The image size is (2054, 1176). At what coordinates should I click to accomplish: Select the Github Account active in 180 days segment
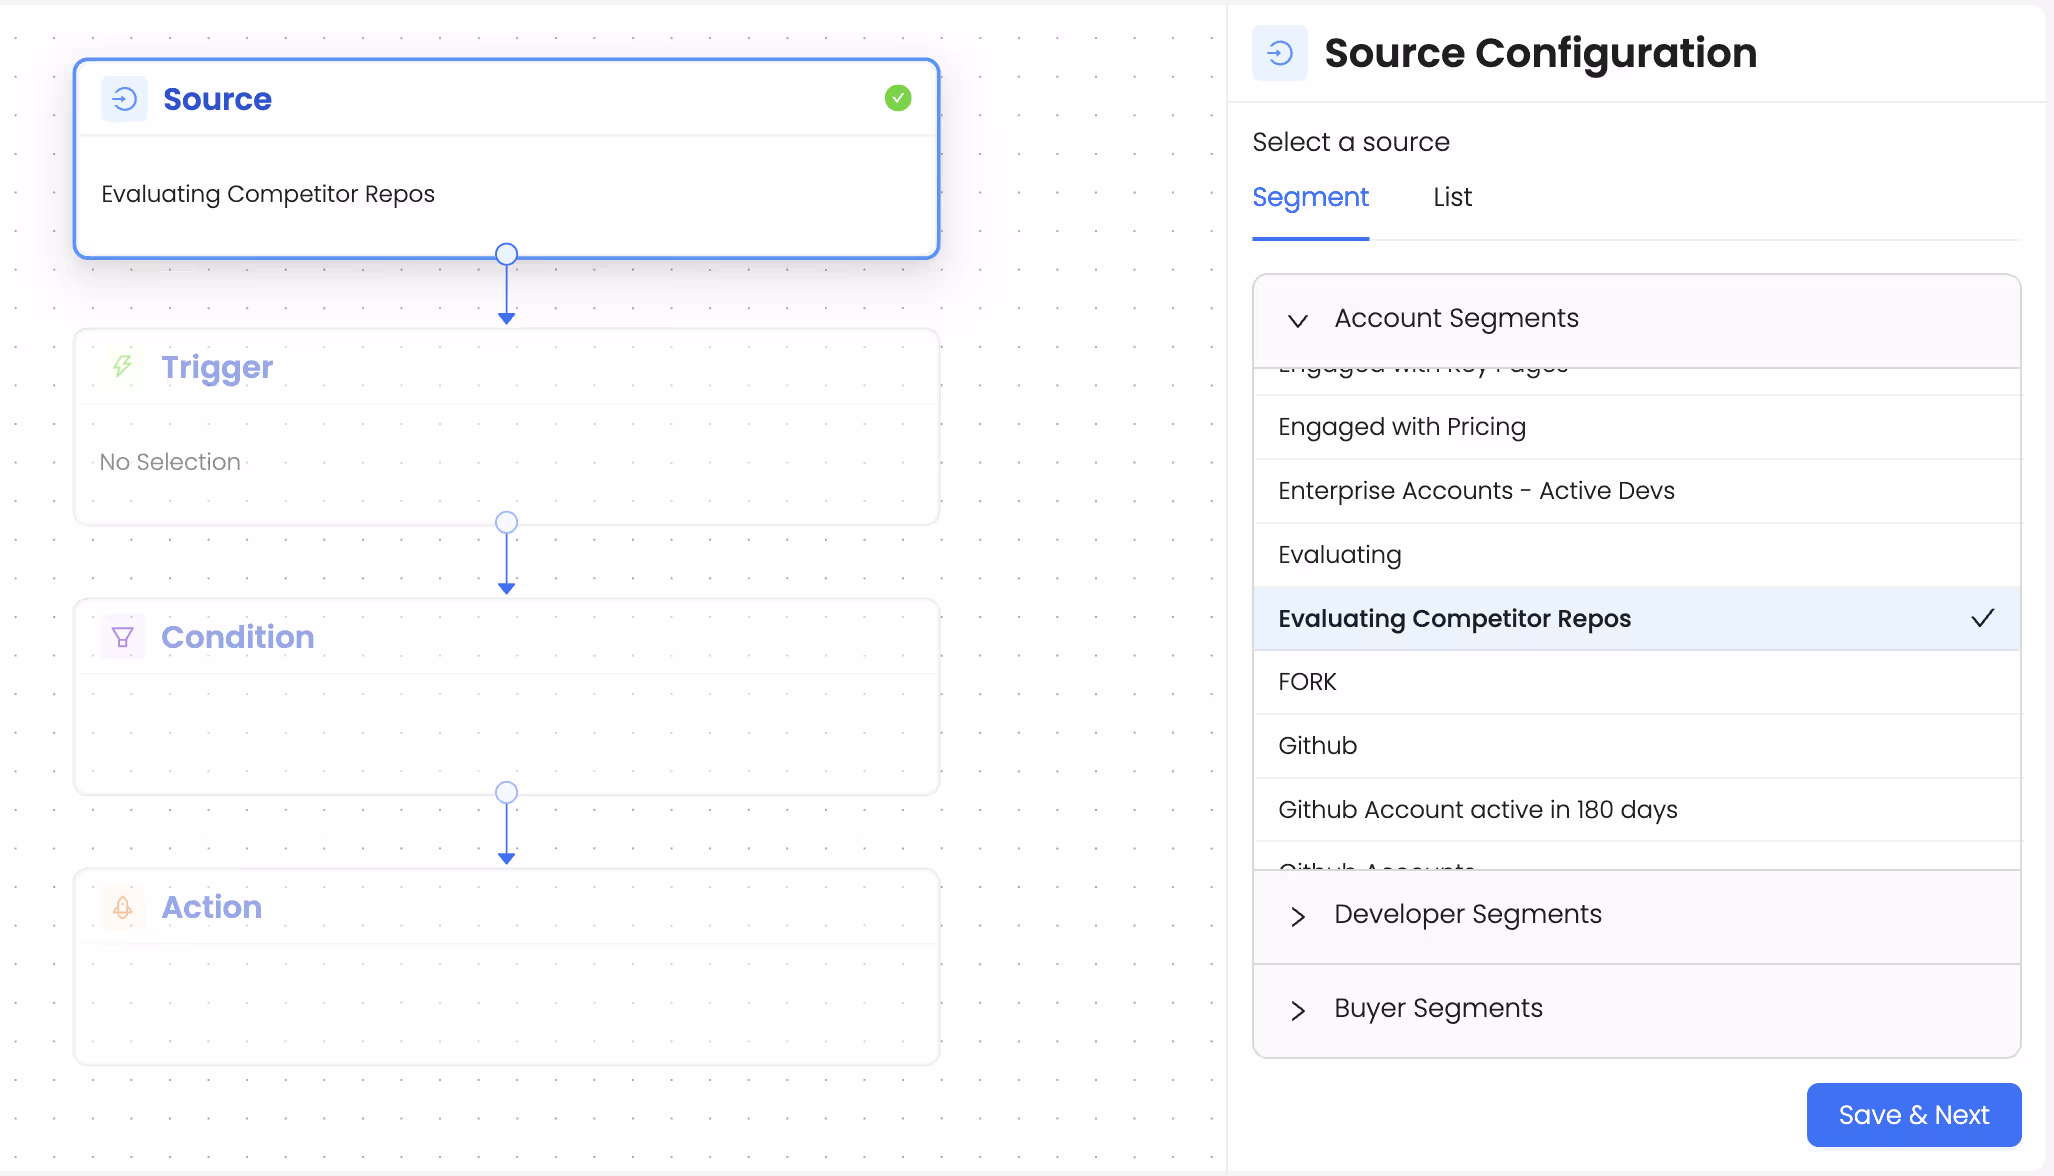(x=1478, y=809)
